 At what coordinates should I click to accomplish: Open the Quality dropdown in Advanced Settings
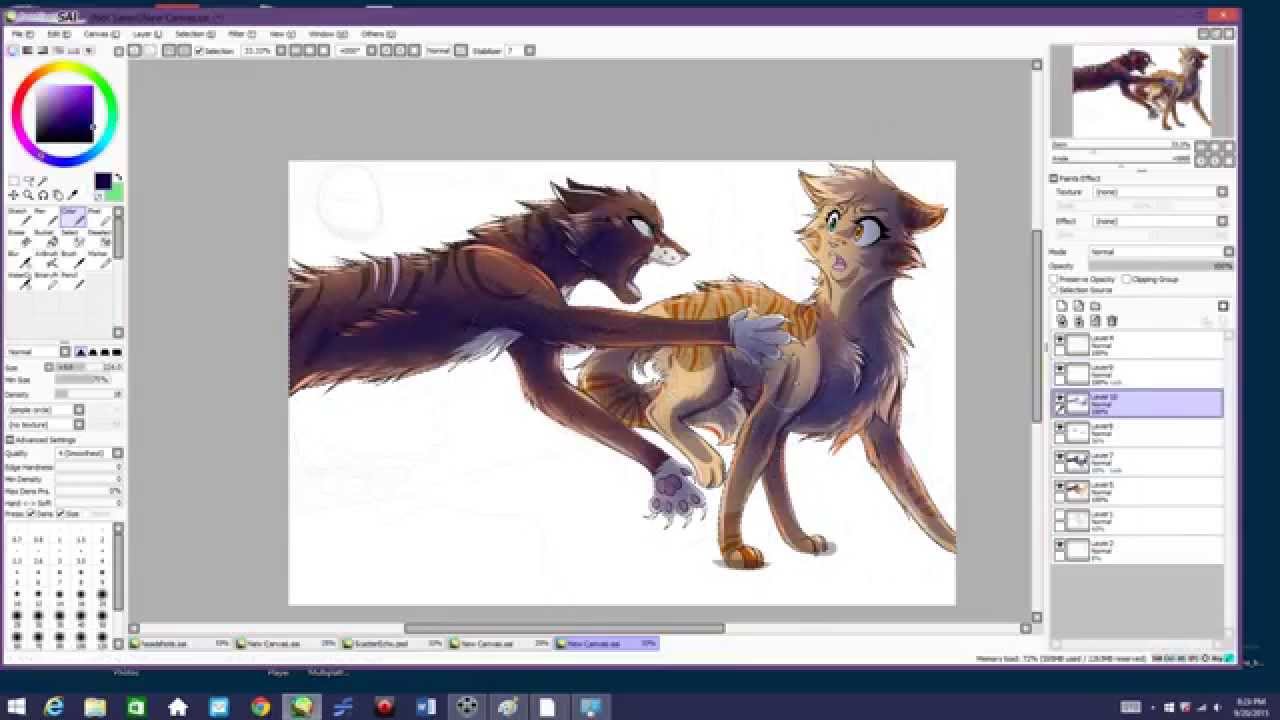(89, 454)
